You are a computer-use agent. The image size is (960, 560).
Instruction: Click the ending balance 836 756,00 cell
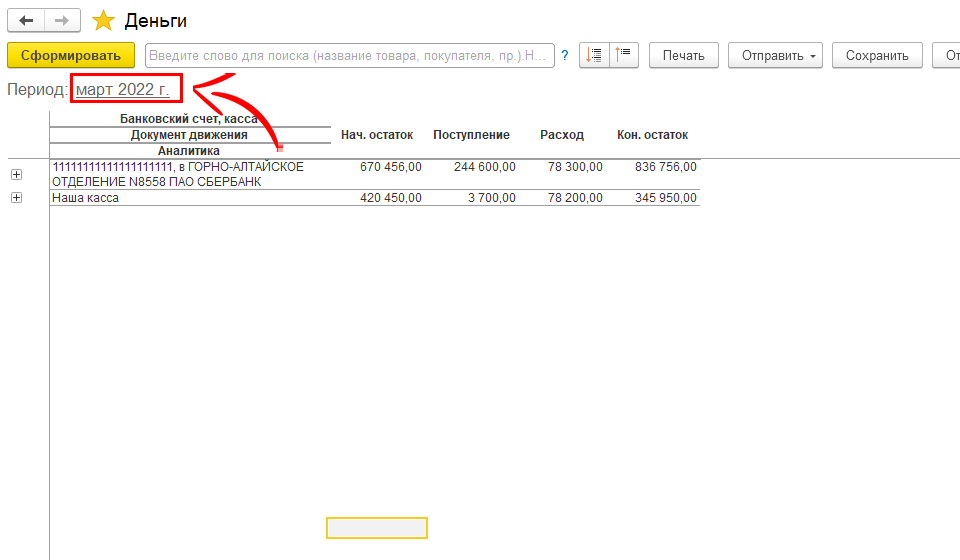pyautogui.click(x=666, y=167)
